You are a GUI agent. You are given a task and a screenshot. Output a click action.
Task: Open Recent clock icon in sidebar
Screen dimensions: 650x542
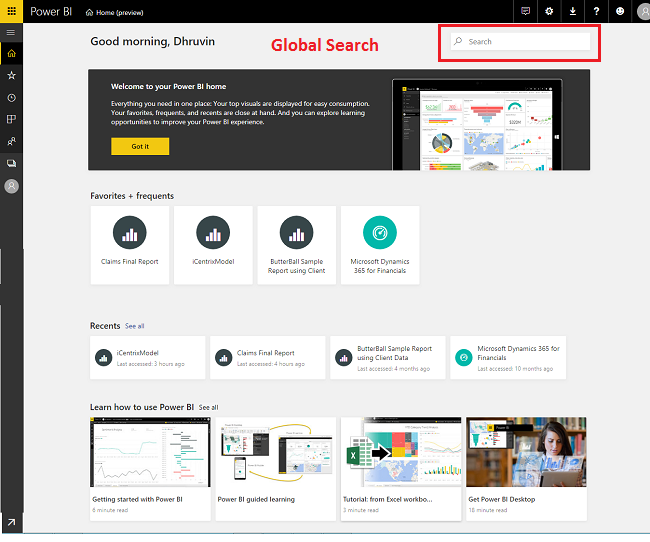pyautogui.click(x=12, y=97)
